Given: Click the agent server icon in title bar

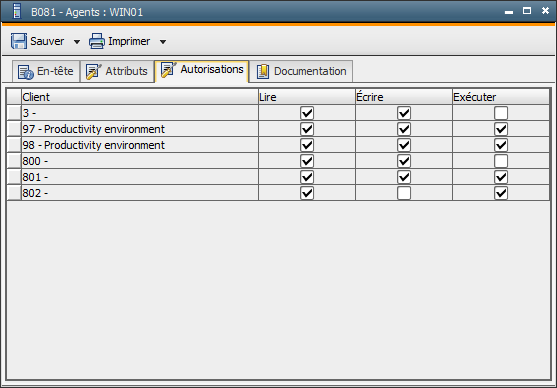Looking at the screenshot, I should pos(16,11).
